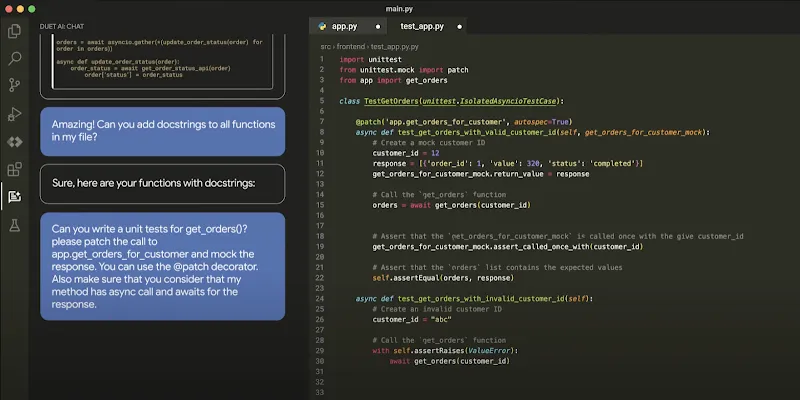Click the comment on line 21

497,267
